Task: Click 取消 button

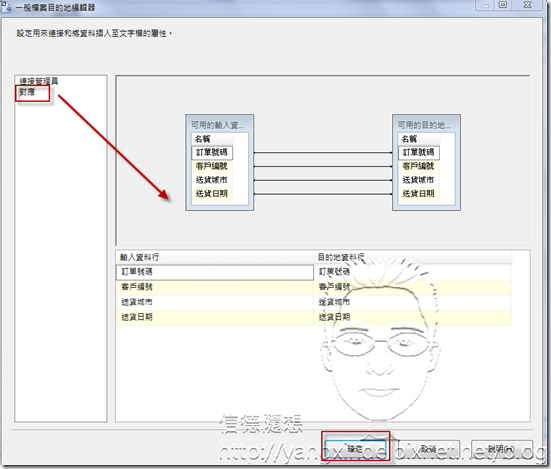Action: coord(429,449)
